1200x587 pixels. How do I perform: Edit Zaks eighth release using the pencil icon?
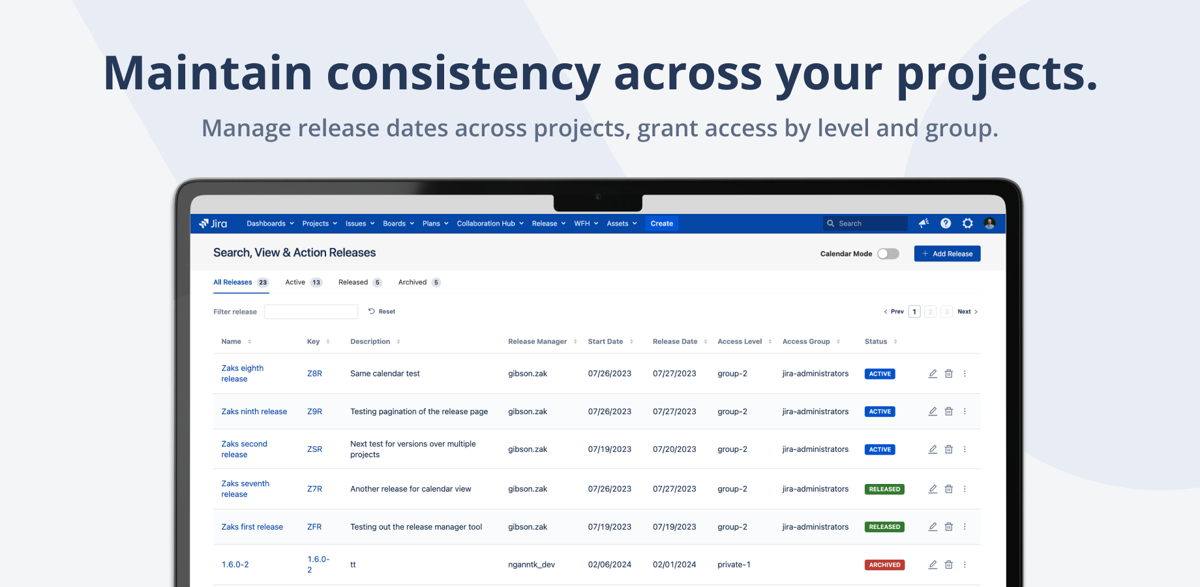coord(932,373)
